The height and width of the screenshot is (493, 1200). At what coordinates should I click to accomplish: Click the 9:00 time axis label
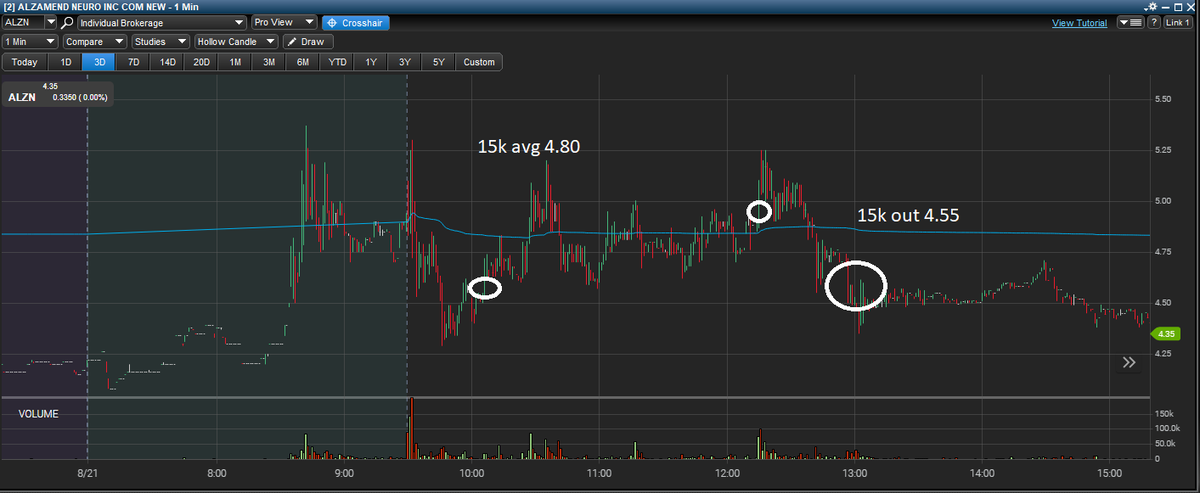[x=344, y=472]
